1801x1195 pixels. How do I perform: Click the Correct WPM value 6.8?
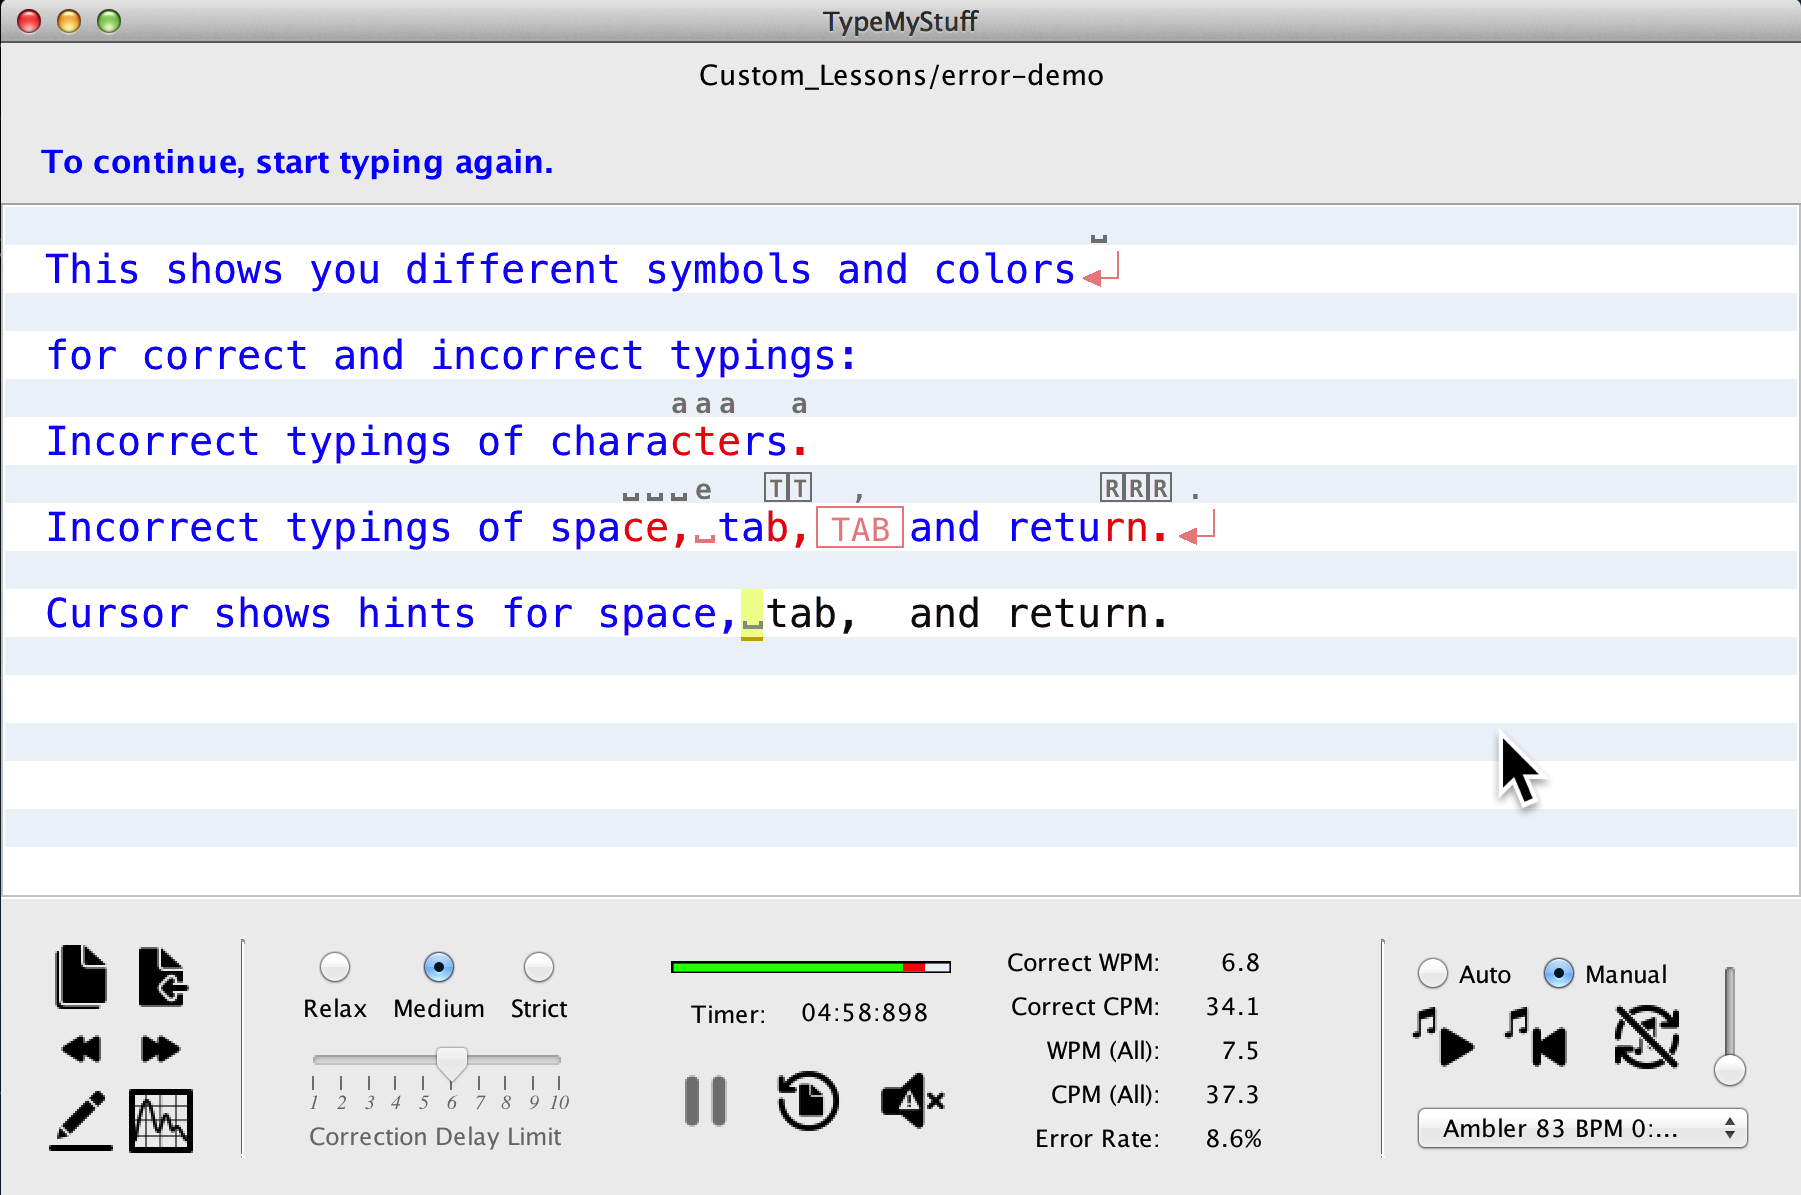pyautogui.click(x=1240, y=962)
